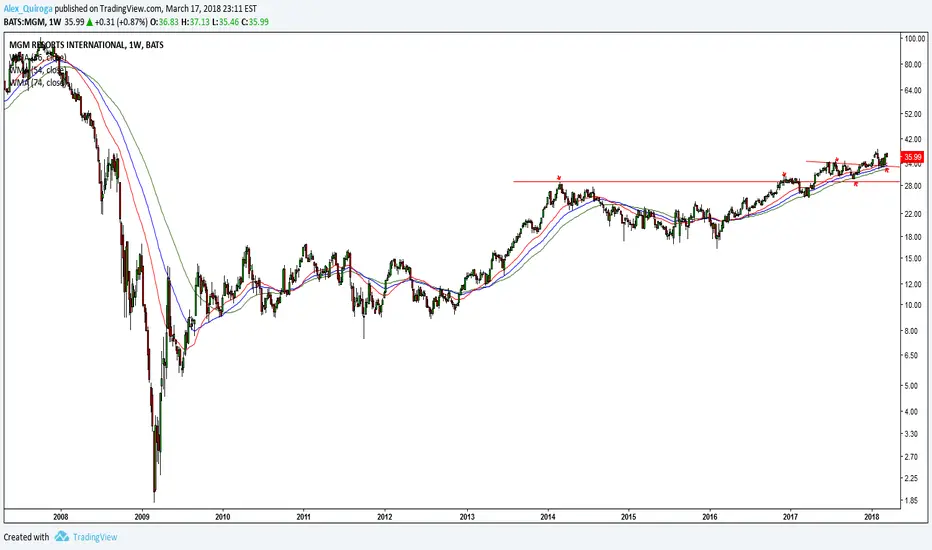932x550 pixels.
Task: Click the C:35.99 close value
Action: pos(255,22)
